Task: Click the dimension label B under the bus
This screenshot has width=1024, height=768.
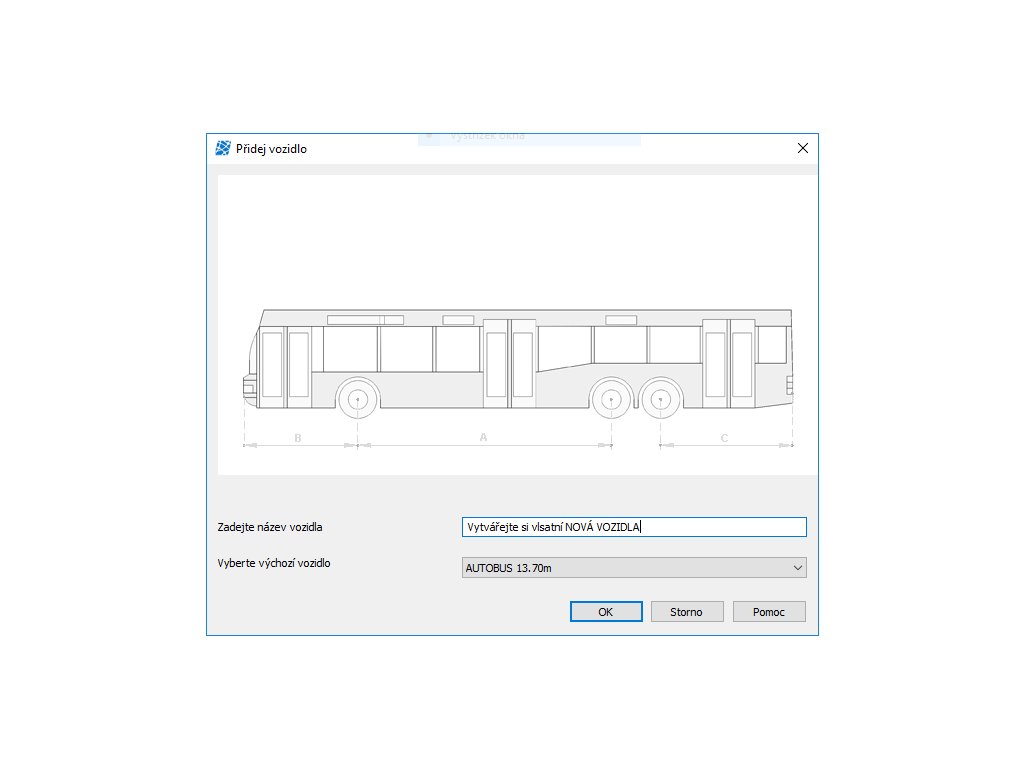Action: pos(298,438)
